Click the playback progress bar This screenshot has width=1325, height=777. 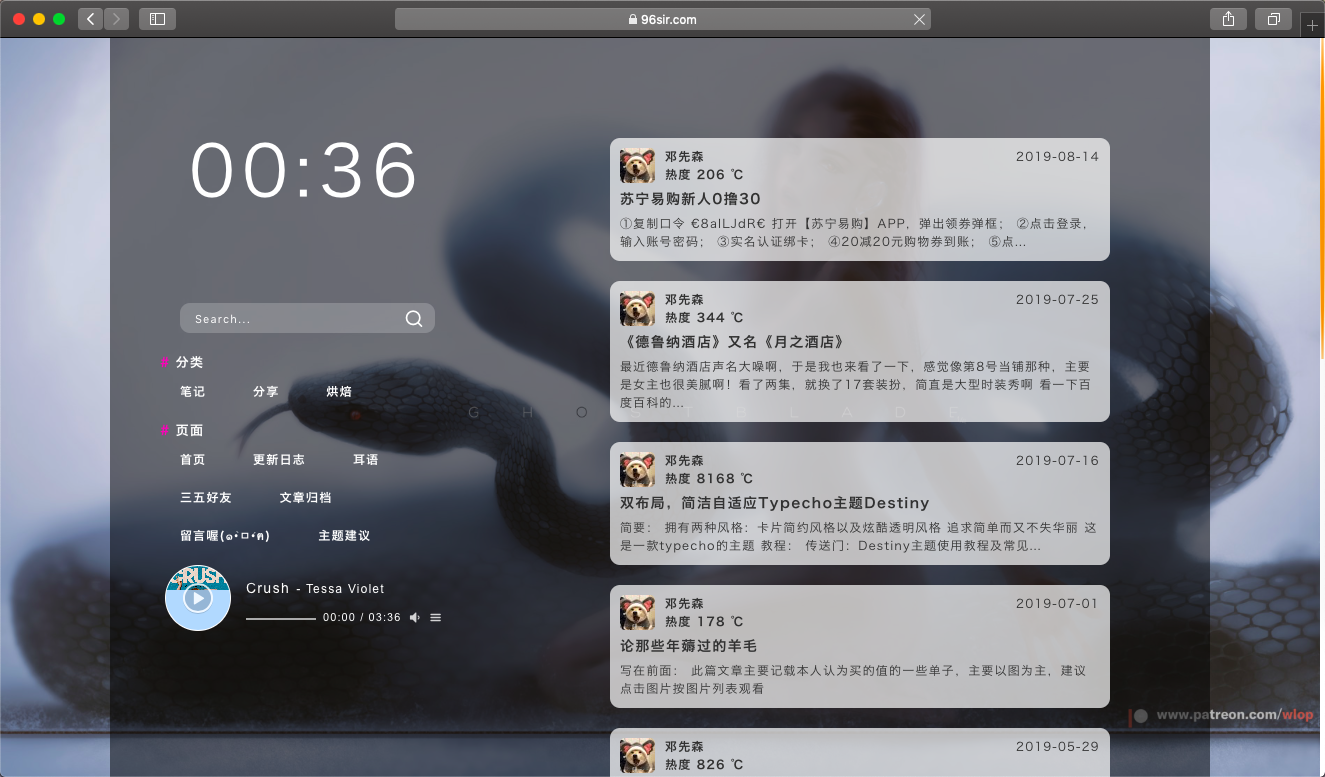(280, 617)
